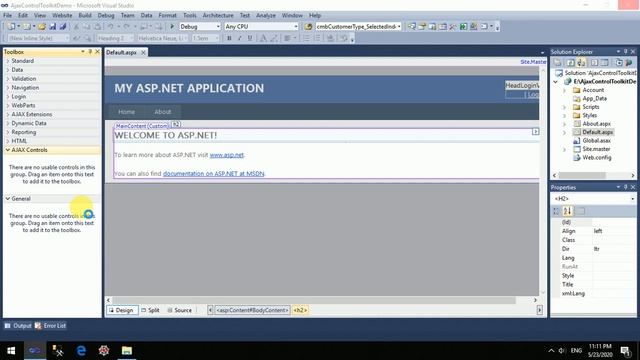Click the Foreground Color icon
The width and height of the screenshot is (640, 360).
click(263, 38)
